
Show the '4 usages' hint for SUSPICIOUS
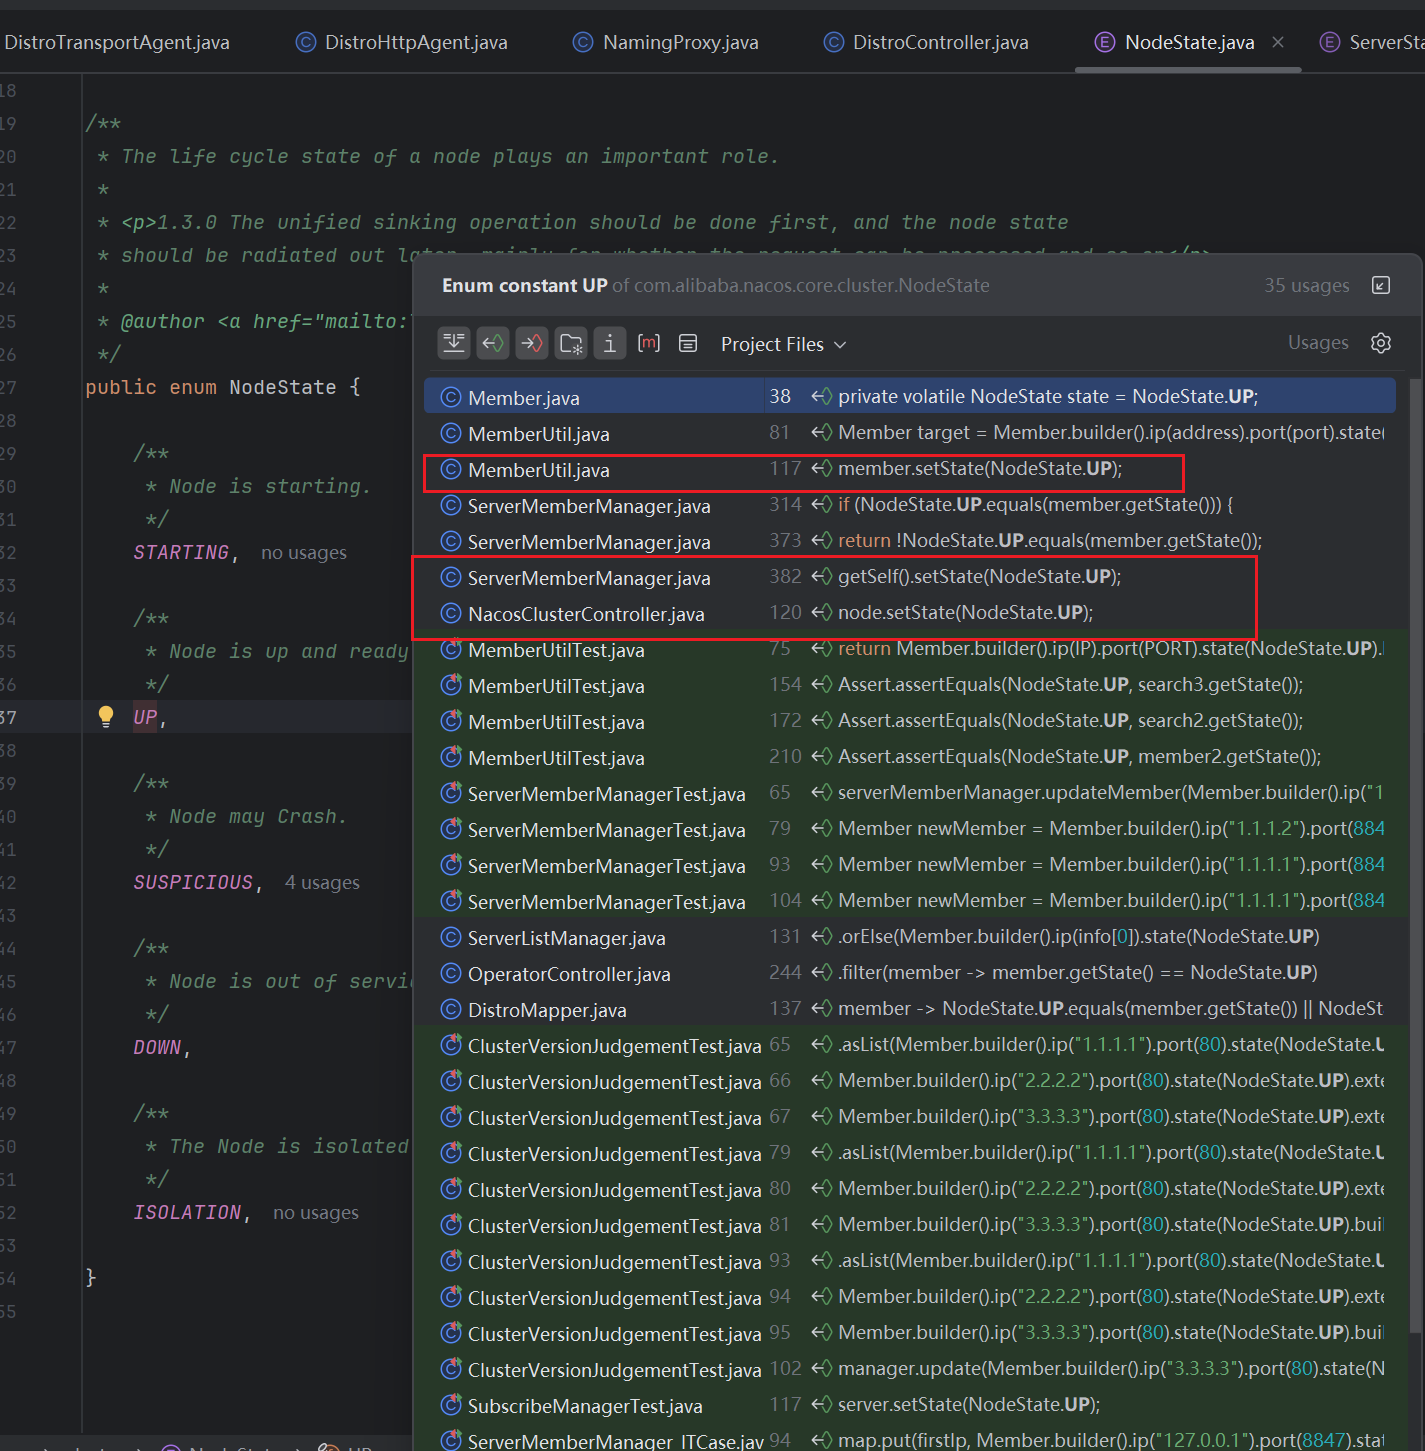(322, 883)
